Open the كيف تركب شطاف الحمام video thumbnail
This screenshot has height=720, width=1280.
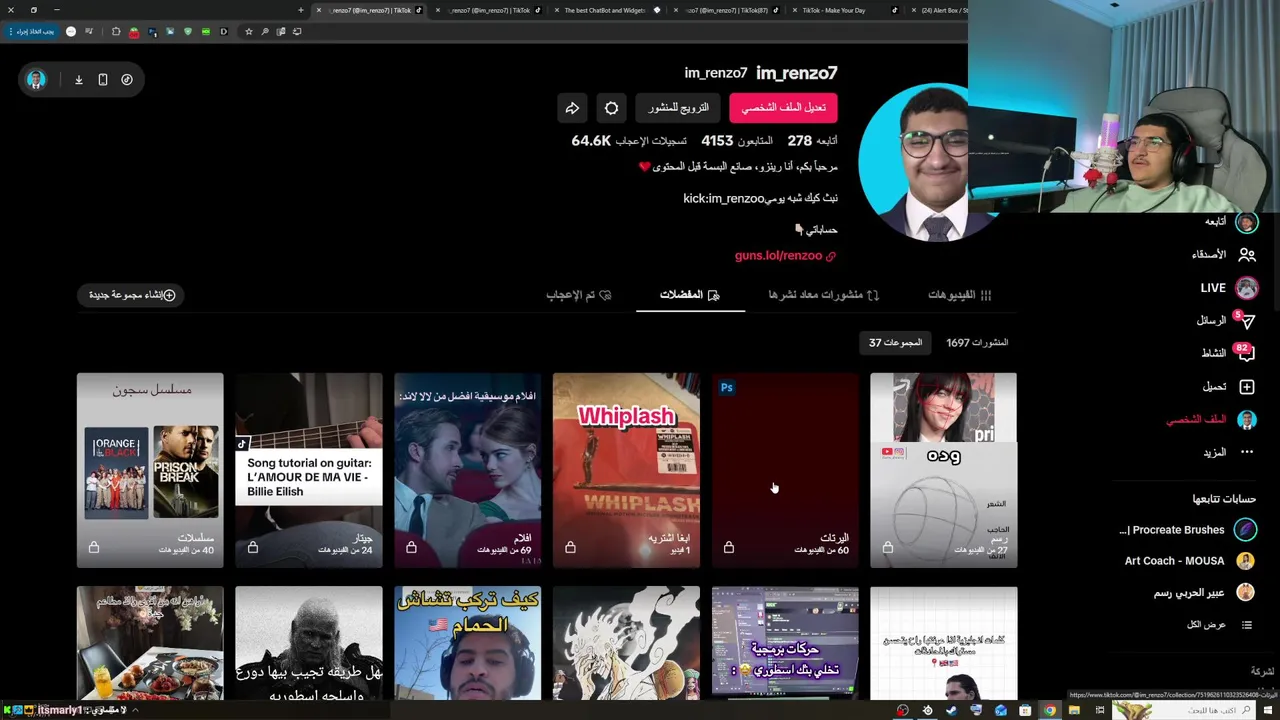coord(468,643)
